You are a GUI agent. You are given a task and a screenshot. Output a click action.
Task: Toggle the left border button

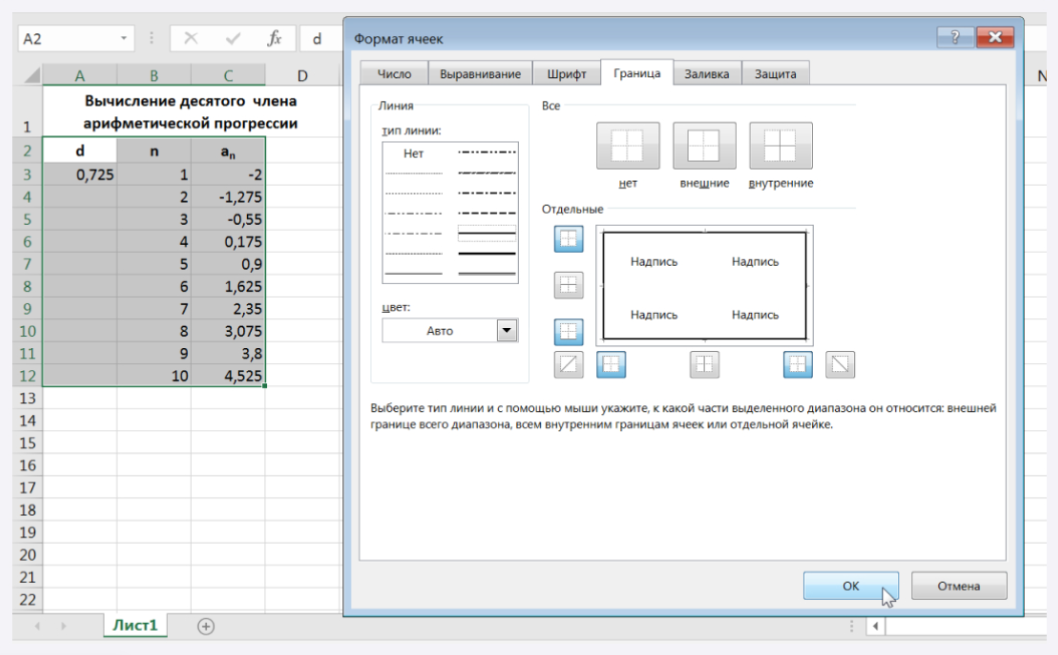(x=611, y=365)
